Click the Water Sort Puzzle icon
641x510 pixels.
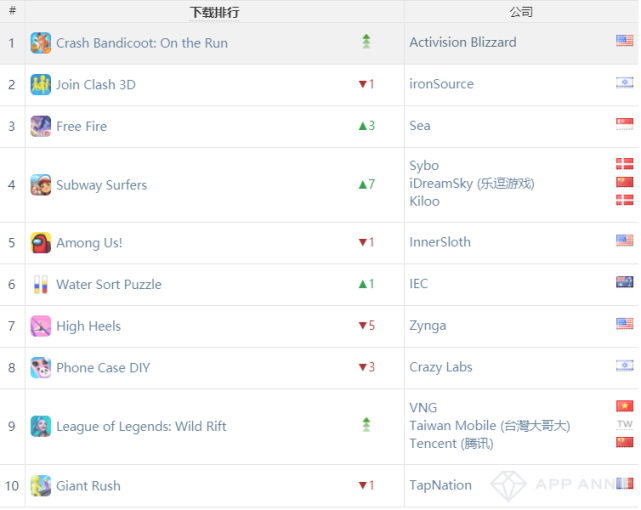point(41,284)
